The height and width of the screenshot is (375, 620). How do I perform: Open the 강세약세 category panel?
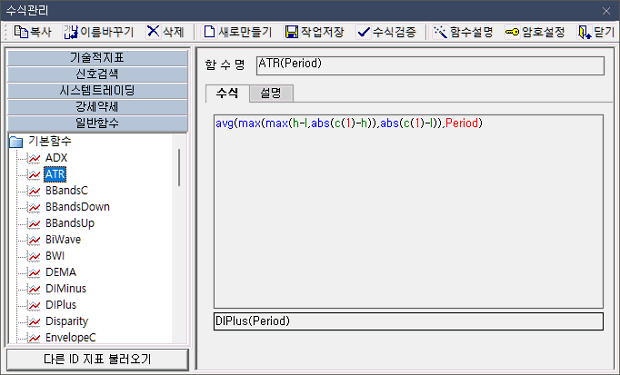click(x=97, y=107)
